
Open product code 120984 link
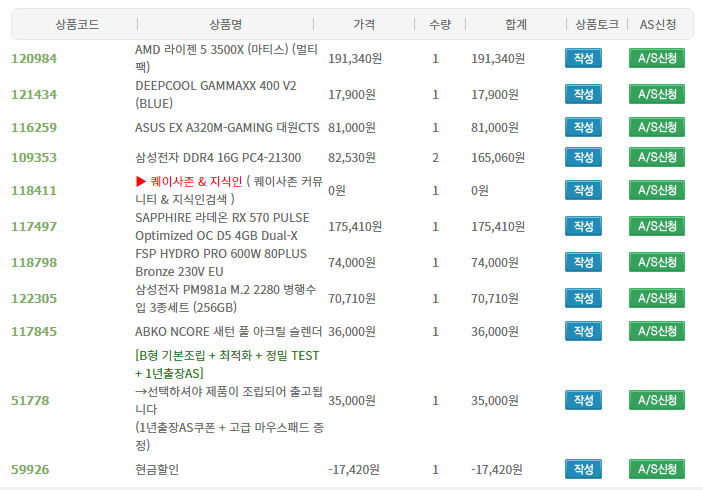(x=34, y=59)
